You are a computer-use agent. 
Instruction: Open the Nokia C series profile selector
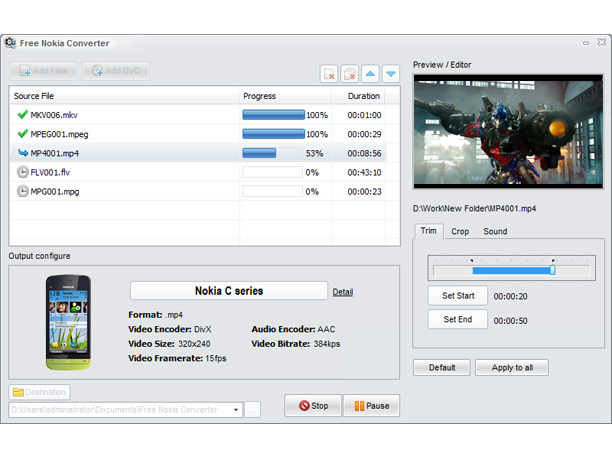(x=229, y=291)
